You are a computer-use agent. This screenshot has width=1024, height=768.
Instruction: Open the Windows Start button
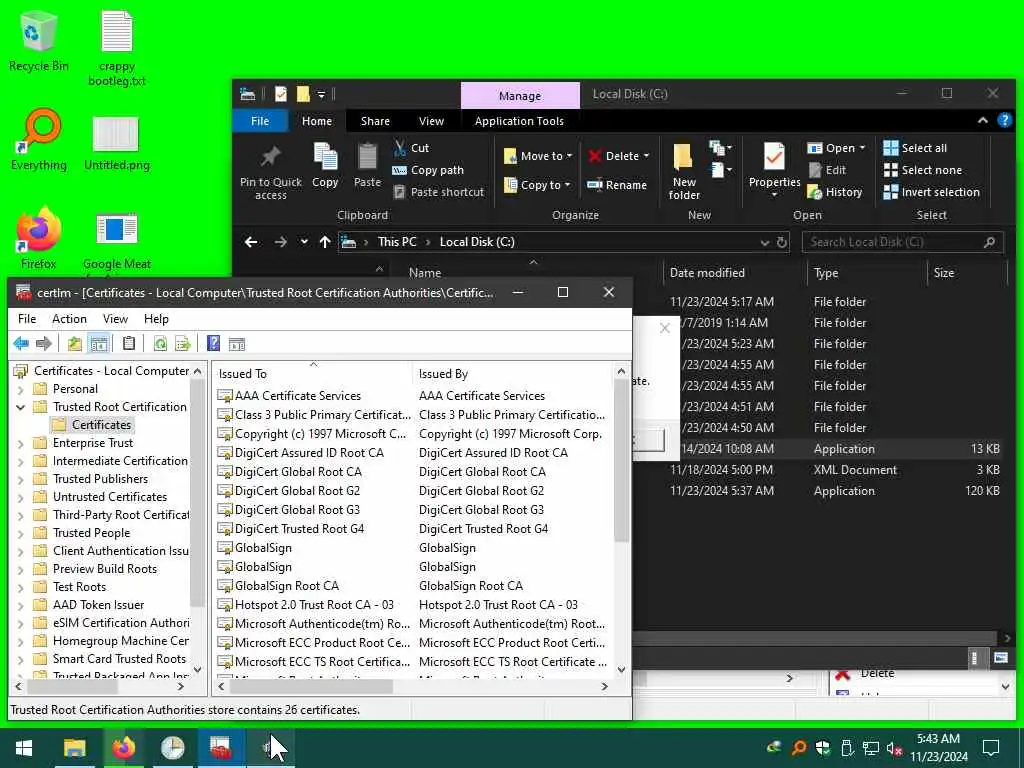pyautogui.click(x=24, y=748)
